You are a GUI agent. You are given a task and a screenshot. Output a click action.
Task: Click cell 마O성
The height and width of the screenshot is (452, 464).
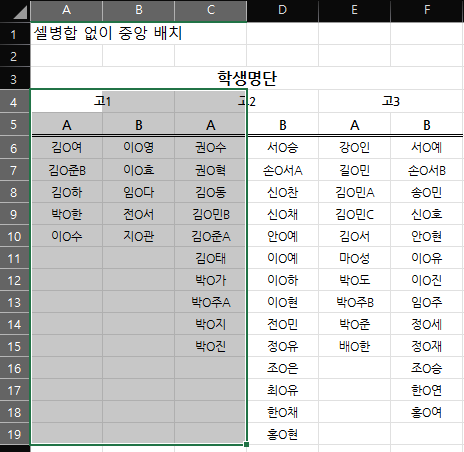coord(354,258)
